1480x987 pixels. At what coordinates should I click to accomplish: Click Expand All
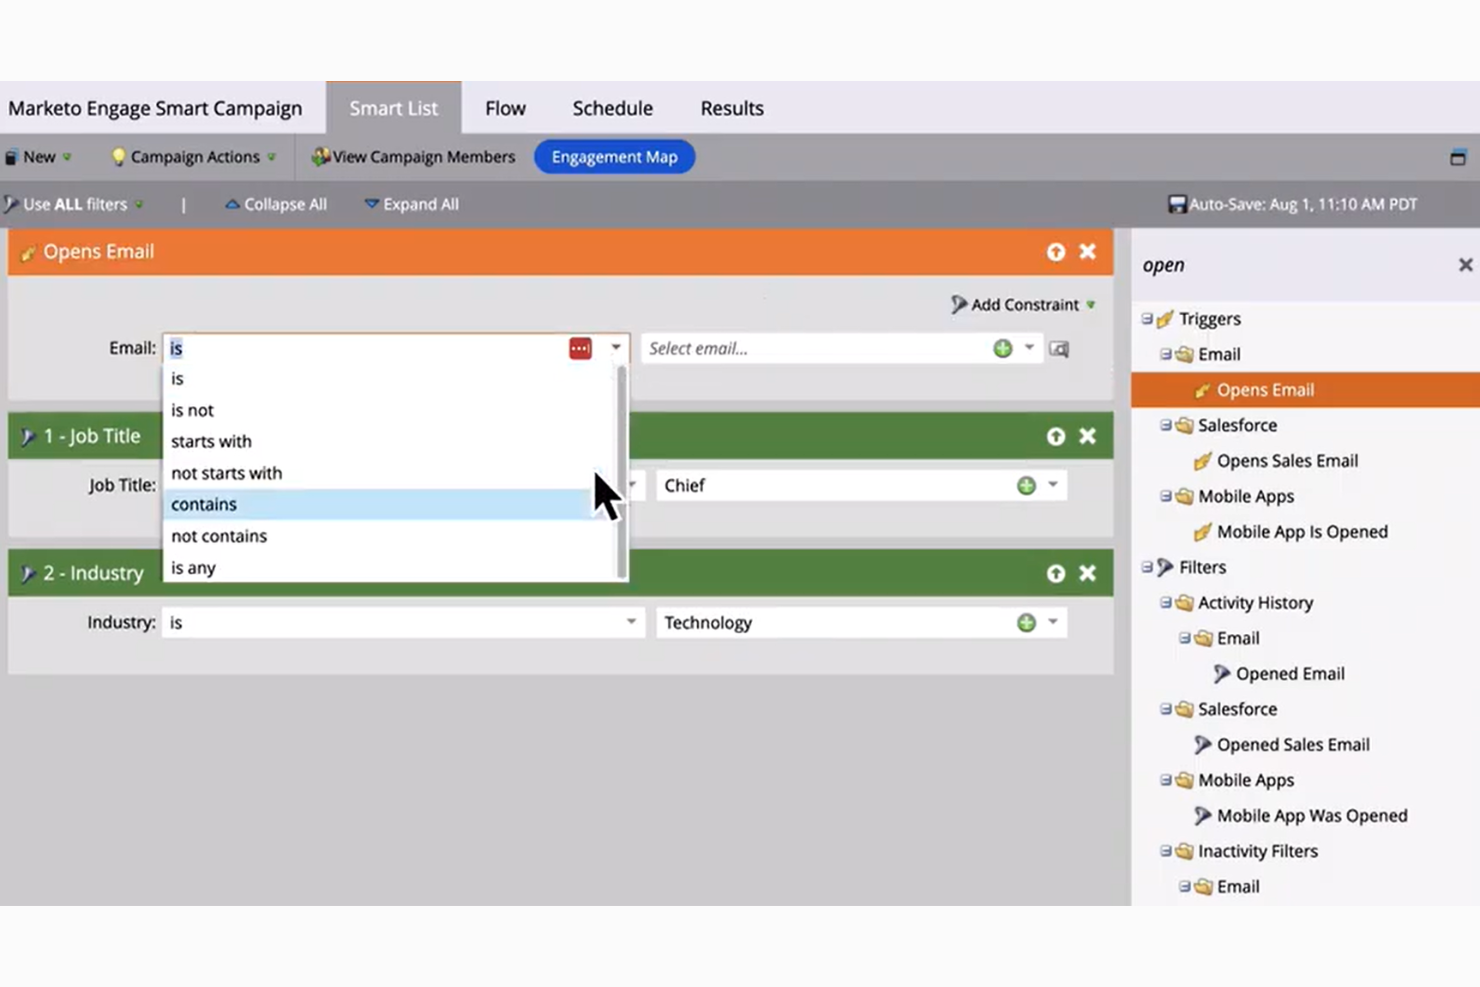click(411, 204)
